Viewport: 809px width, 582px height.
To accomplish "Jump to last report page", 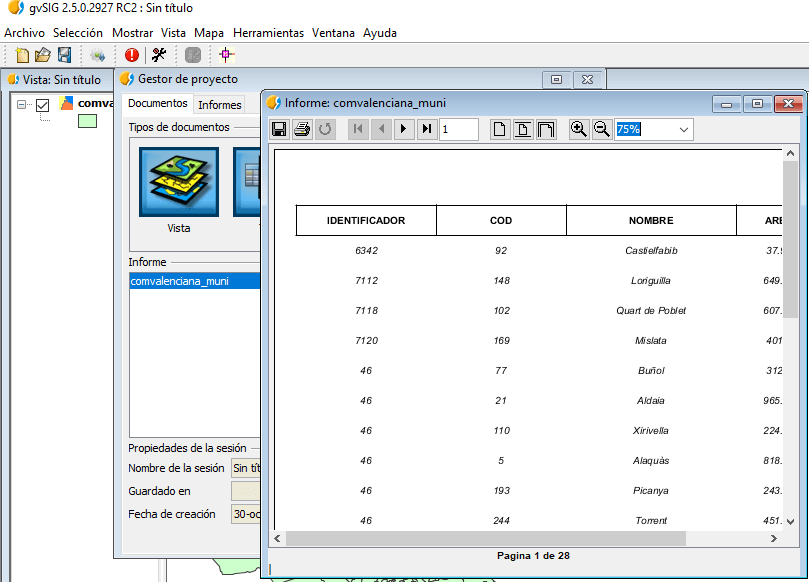I will (427, 129).
